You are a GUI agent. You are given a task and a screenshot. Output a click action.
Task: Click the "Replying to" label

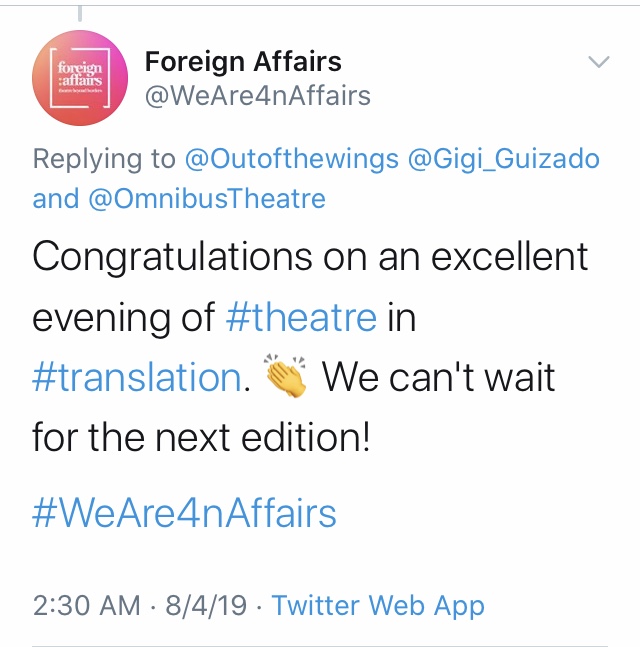click(x=104, y=160)
